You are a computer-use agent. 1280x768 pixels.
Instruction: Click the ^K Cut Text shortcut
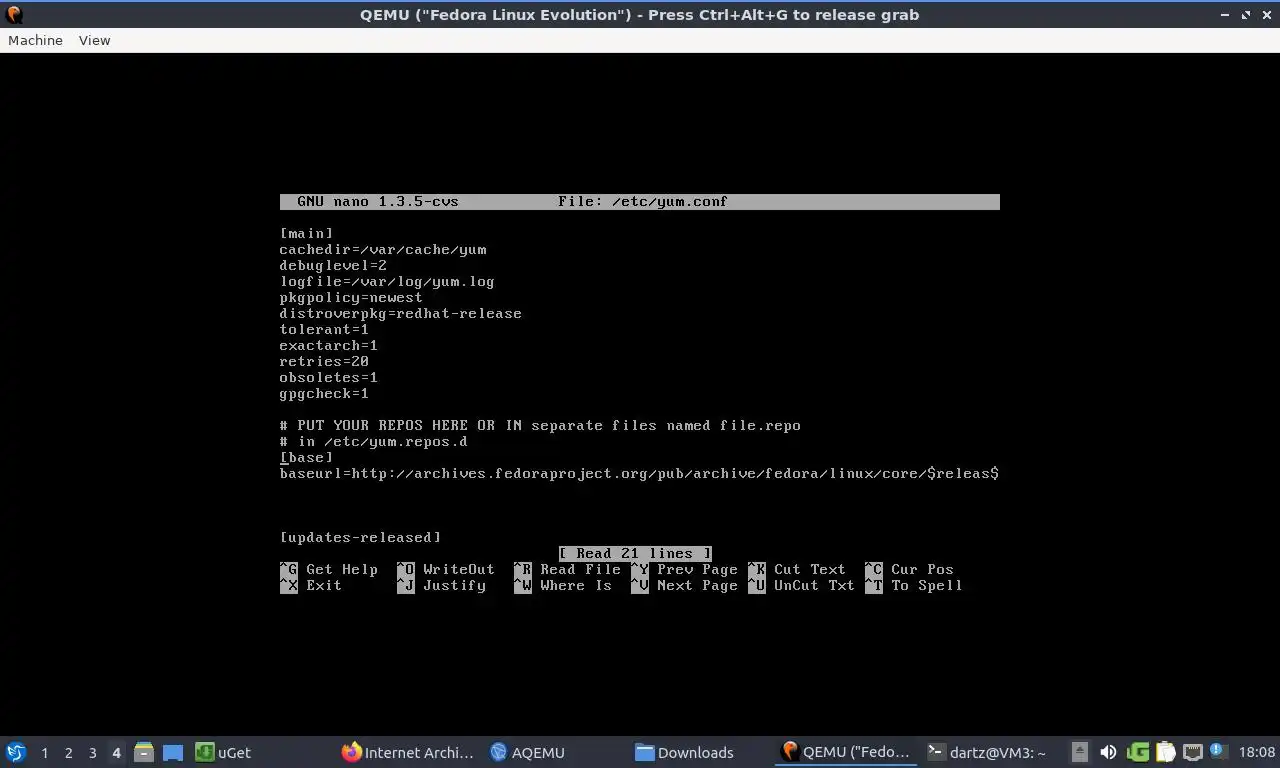(797, 569)
